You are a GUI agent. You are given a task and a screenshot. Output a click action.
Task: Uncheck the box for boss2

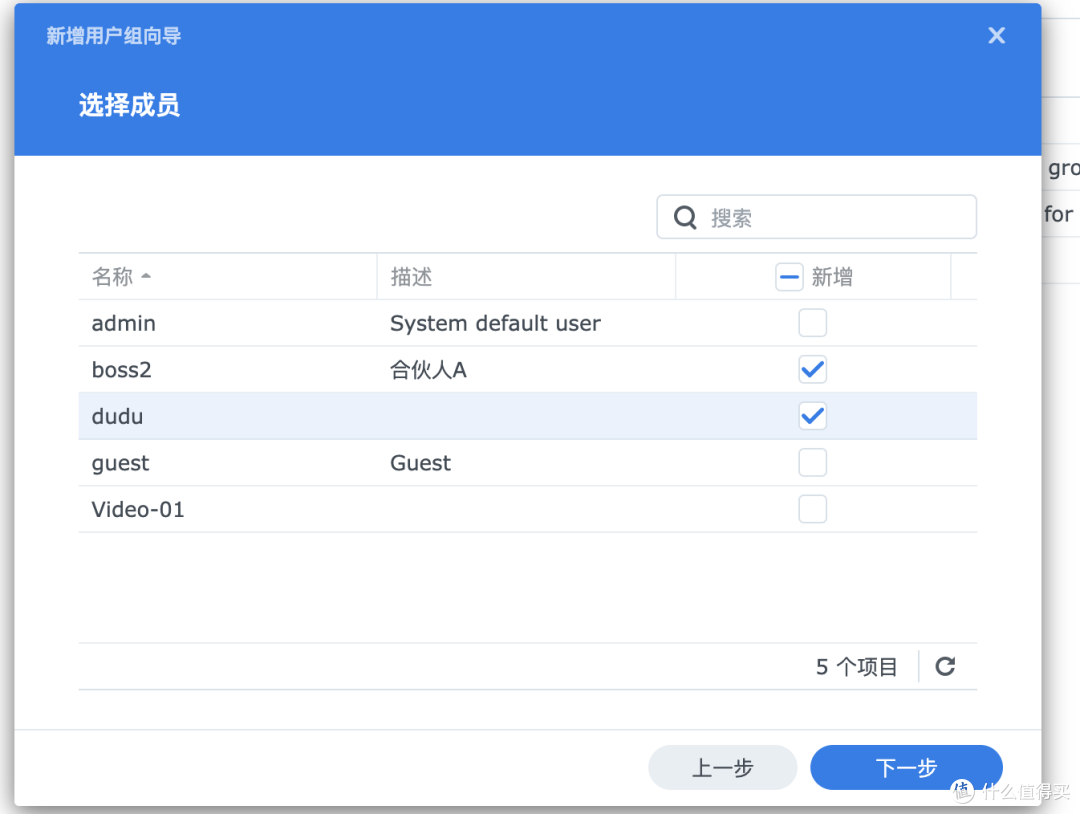813,370
